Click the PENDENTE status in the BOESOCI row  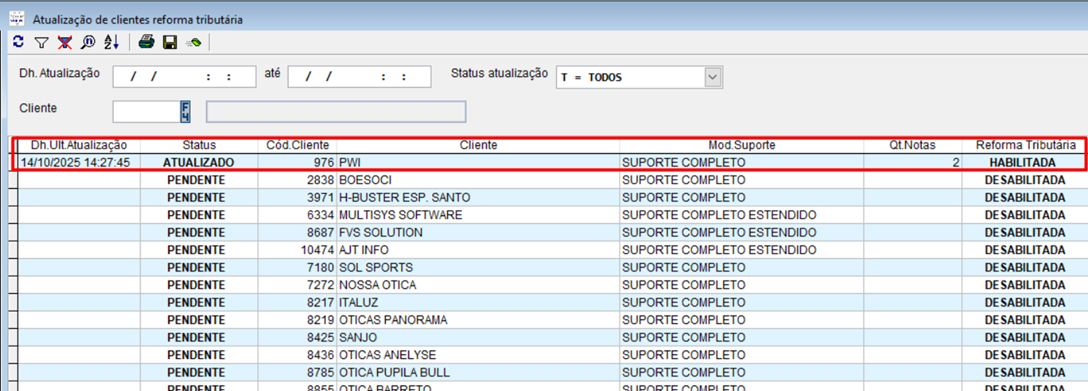(200, 180)
